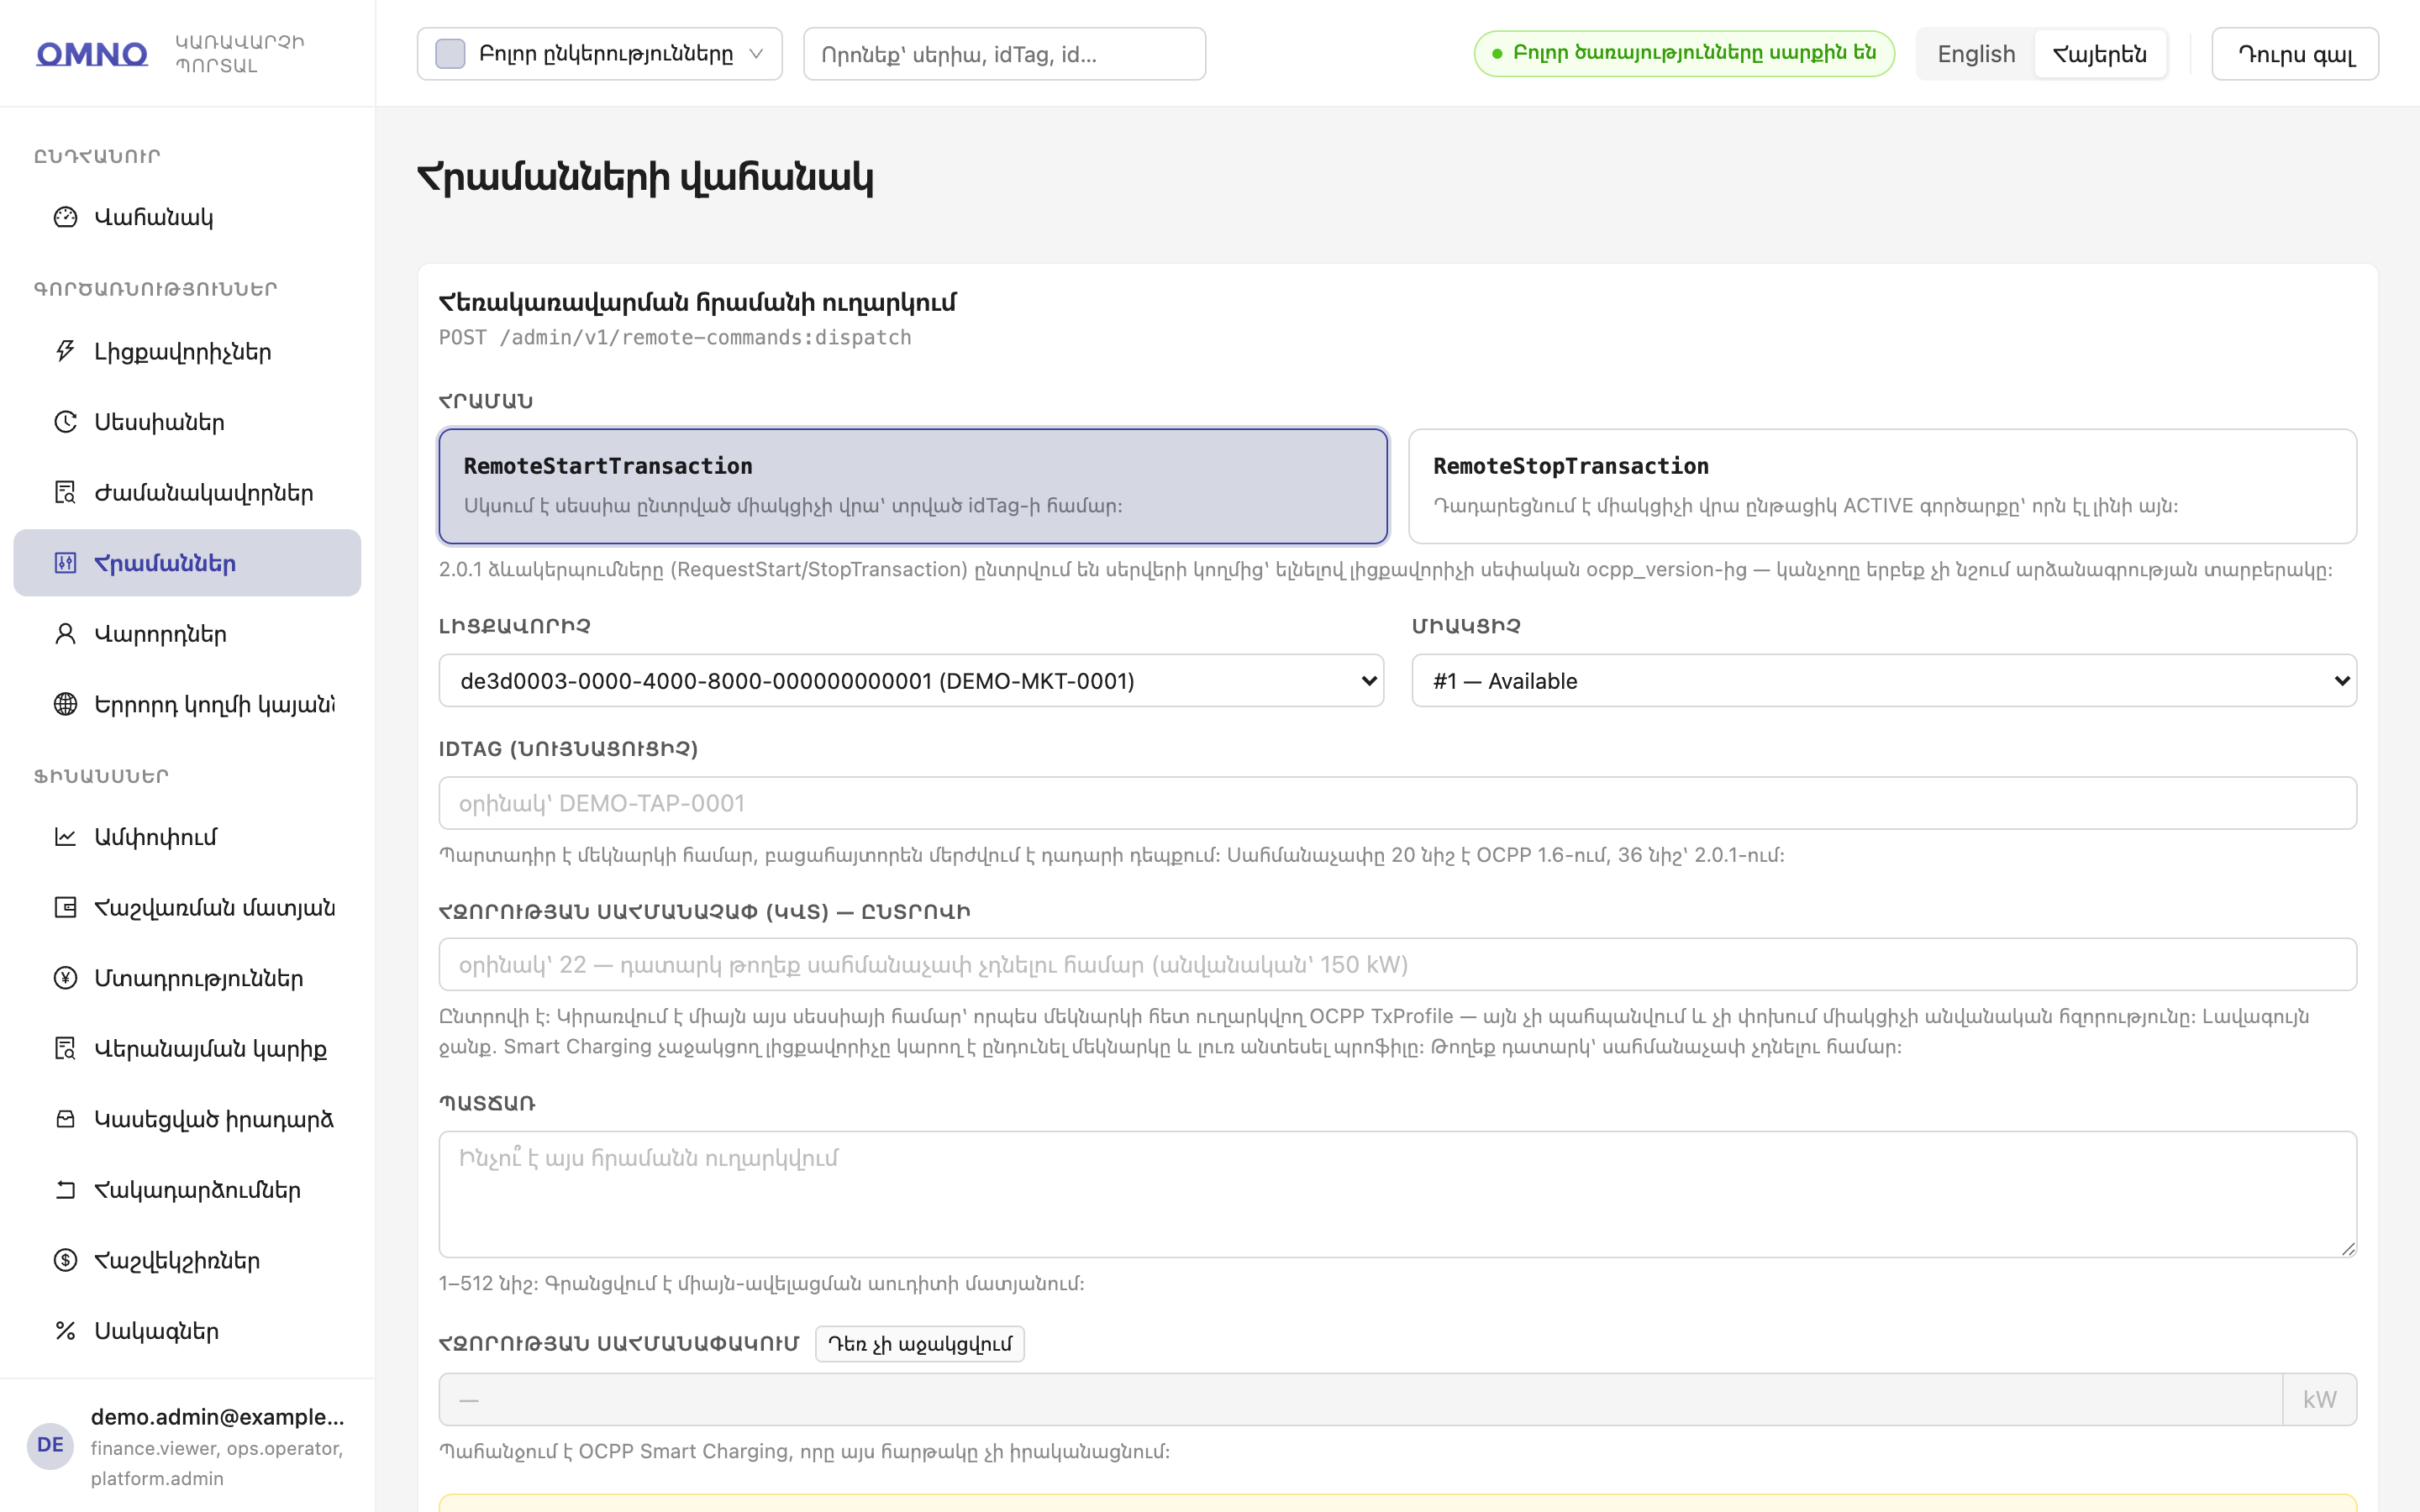Click the Ամփոփում chart icon

(x=65, y=837)
